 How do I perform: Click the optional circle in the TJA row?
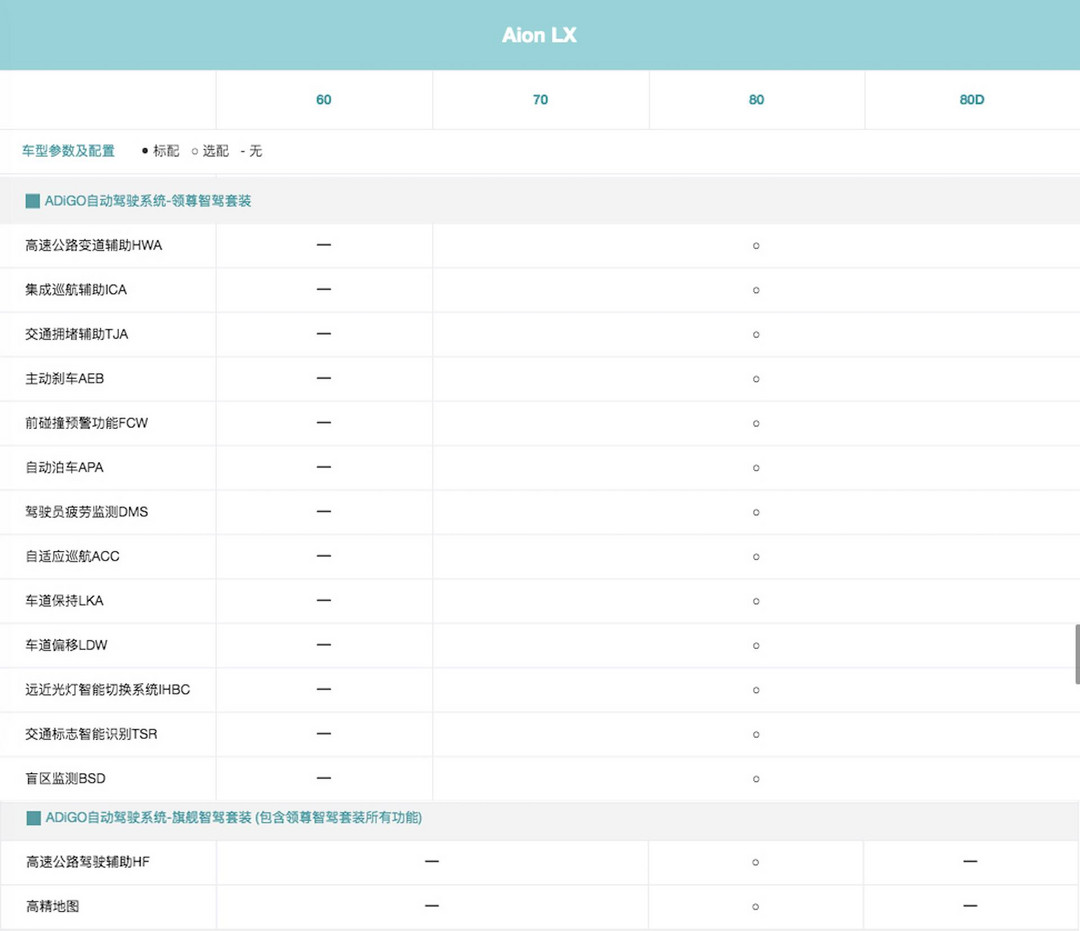coord(756,335)
